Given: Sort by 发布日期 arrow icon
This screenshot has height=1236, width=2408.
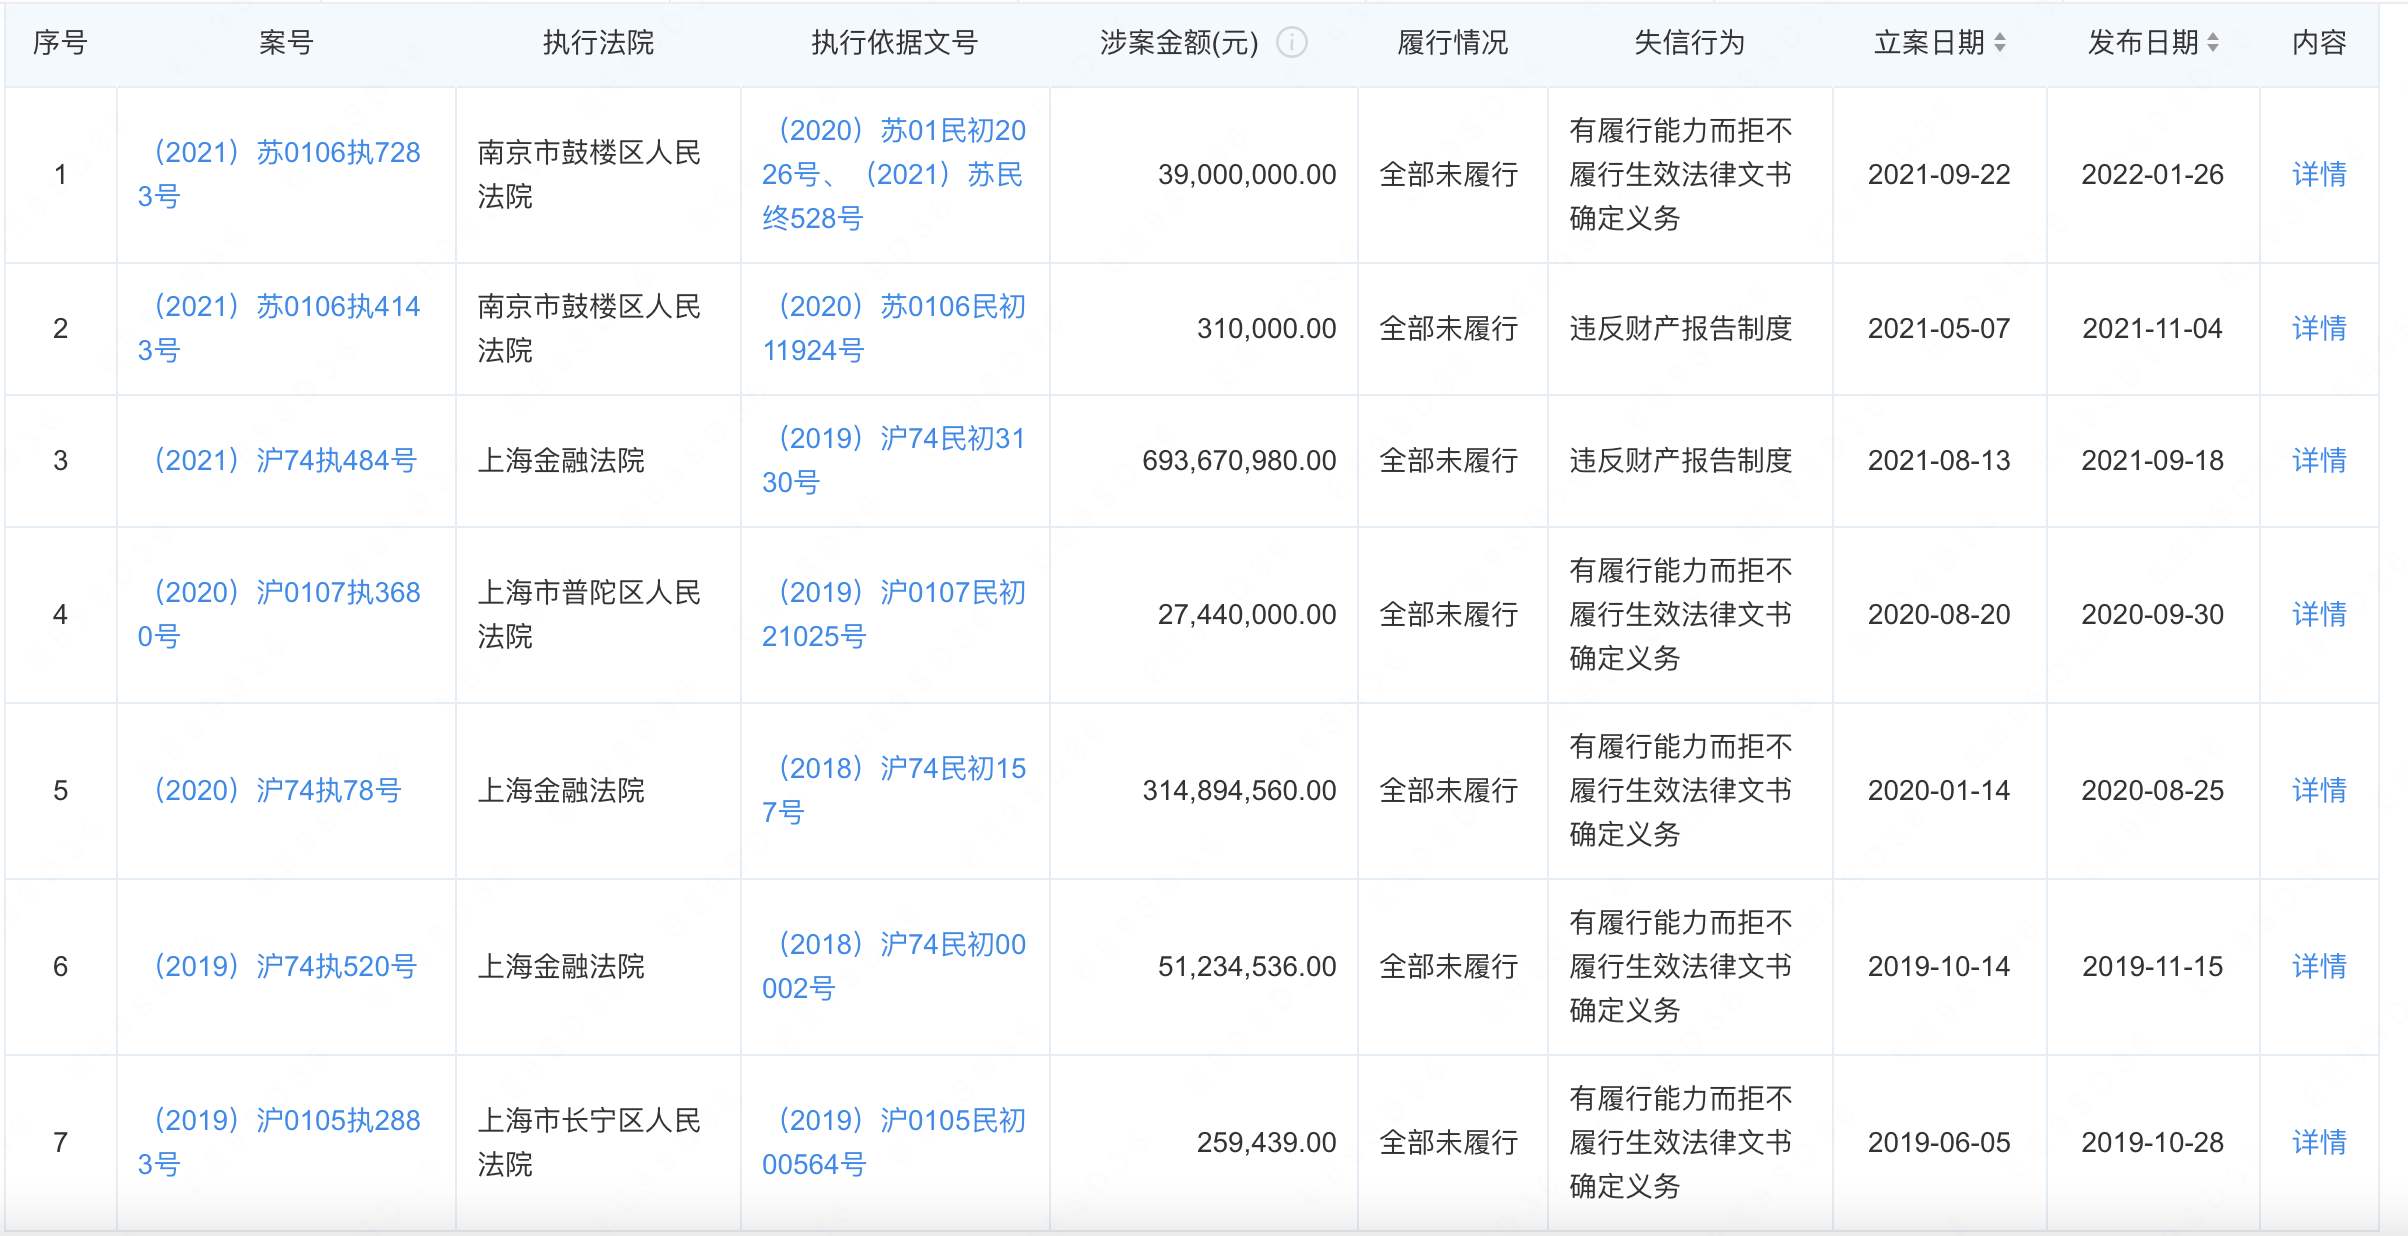Looking at the screenshot, I should 2213,43.
